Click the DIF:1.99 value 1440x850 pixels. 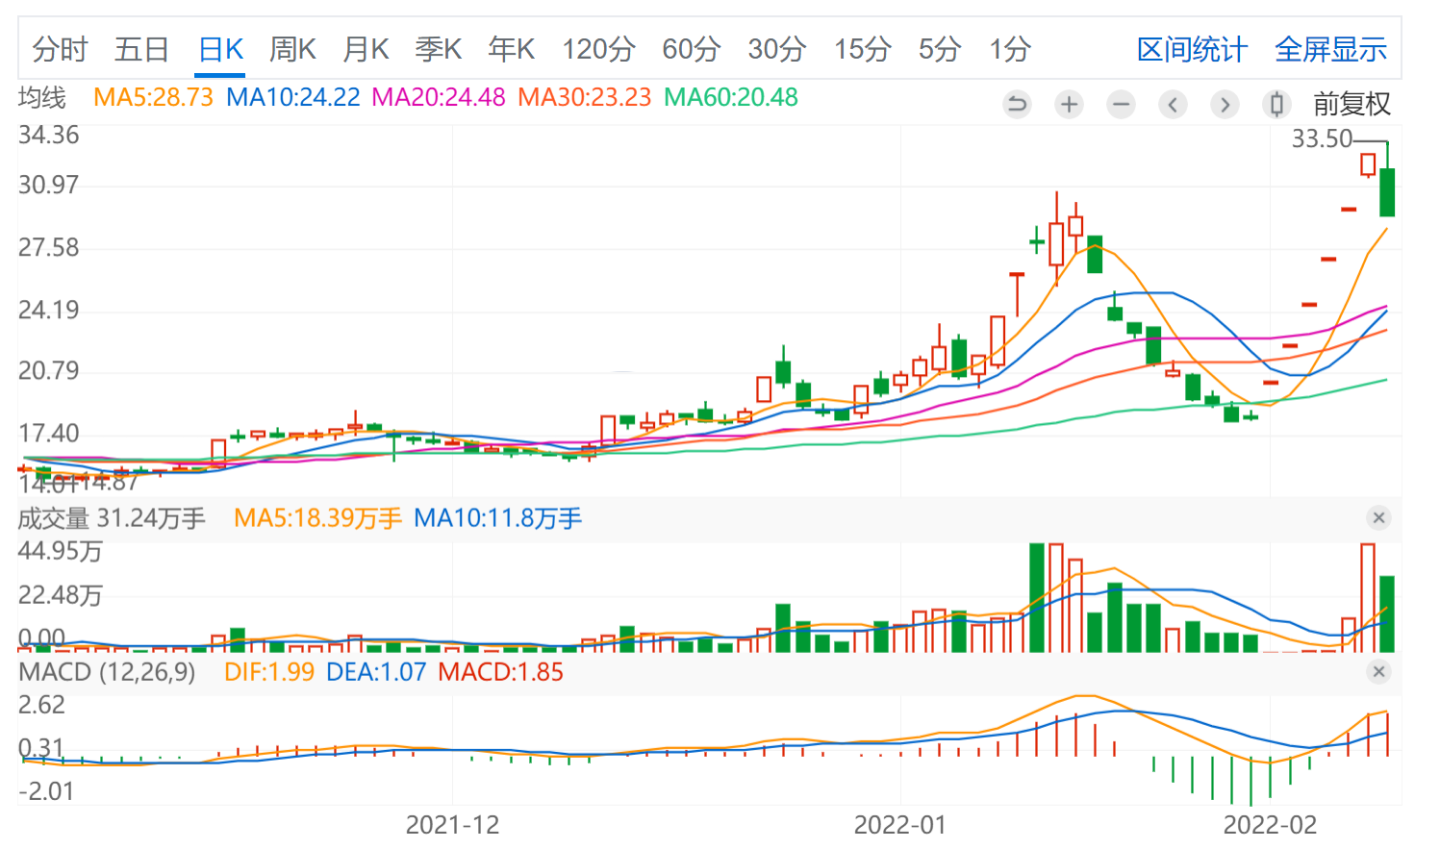(x=269, y=672)
